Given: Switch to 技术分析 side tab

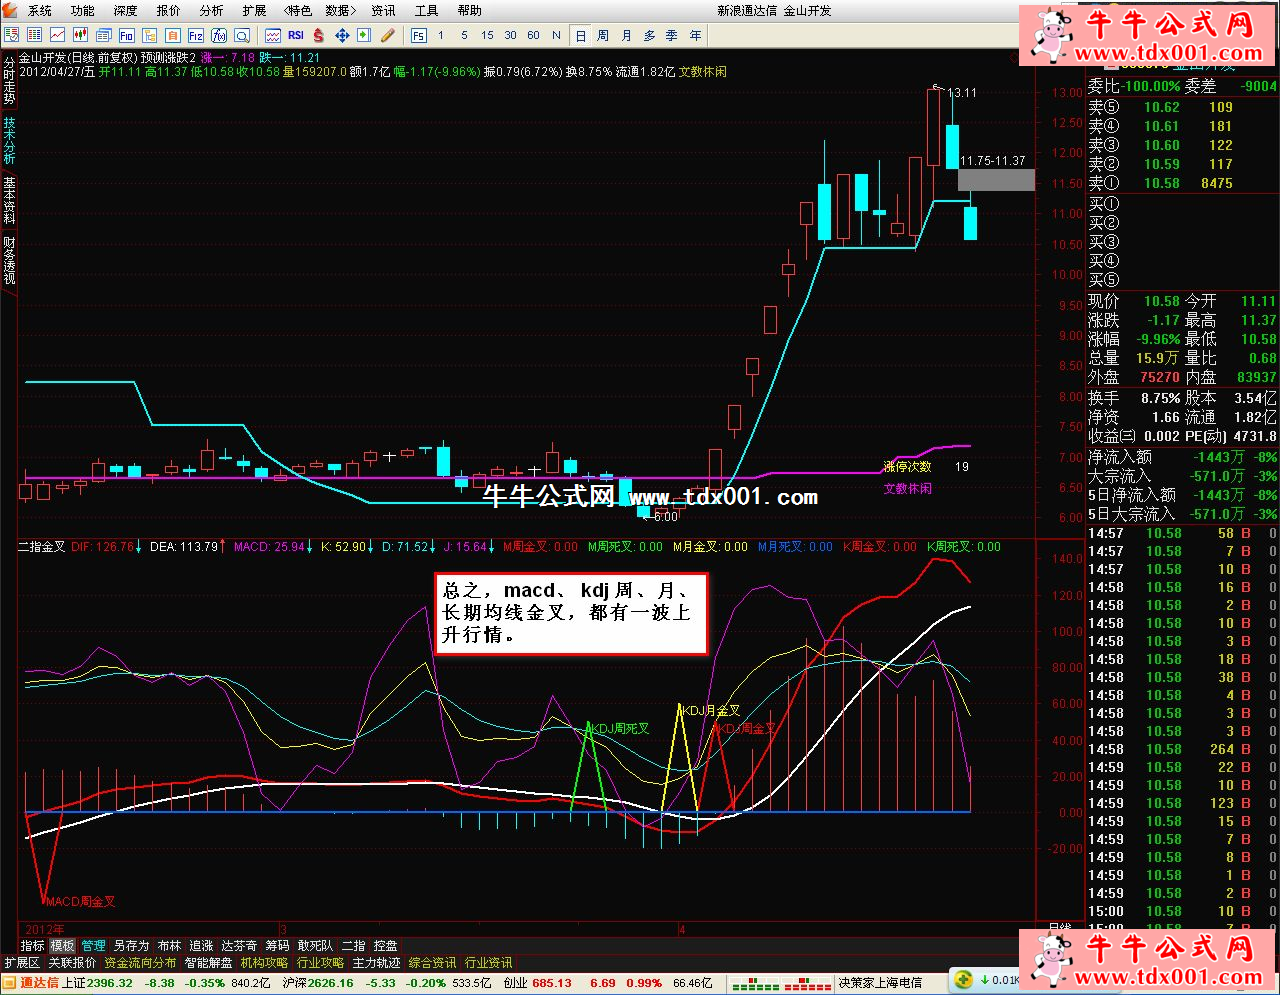Looking at the screenshot, I should (x=9, y=140).
